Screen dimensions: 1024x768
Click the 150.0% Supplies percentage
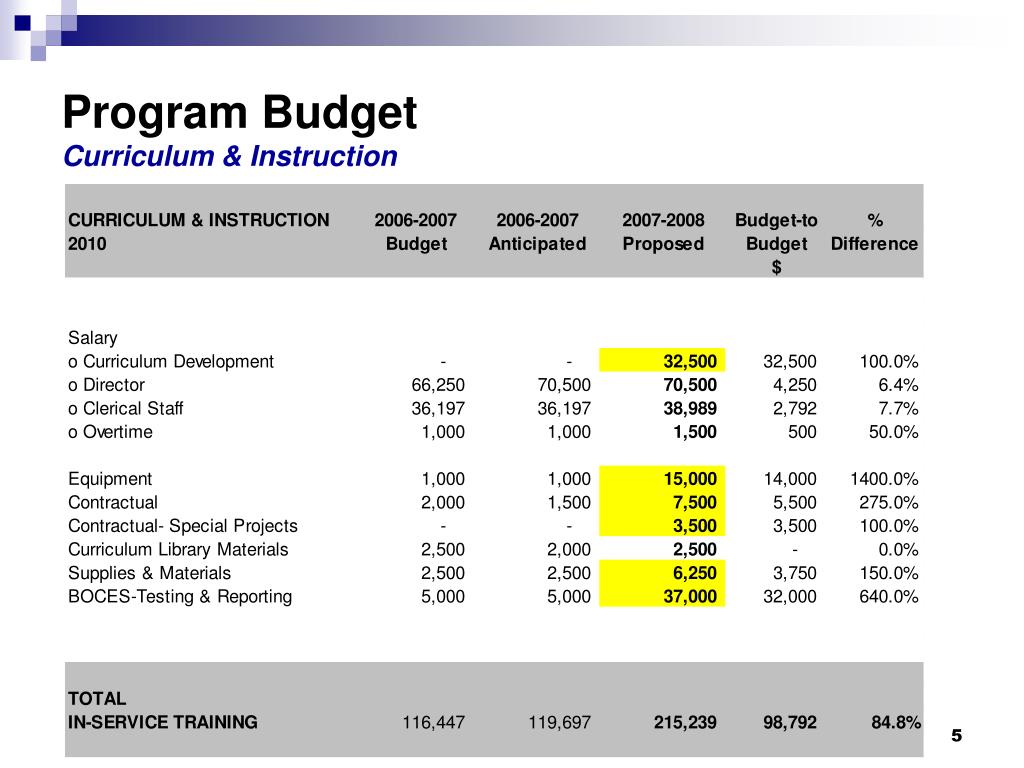point(889,573)
